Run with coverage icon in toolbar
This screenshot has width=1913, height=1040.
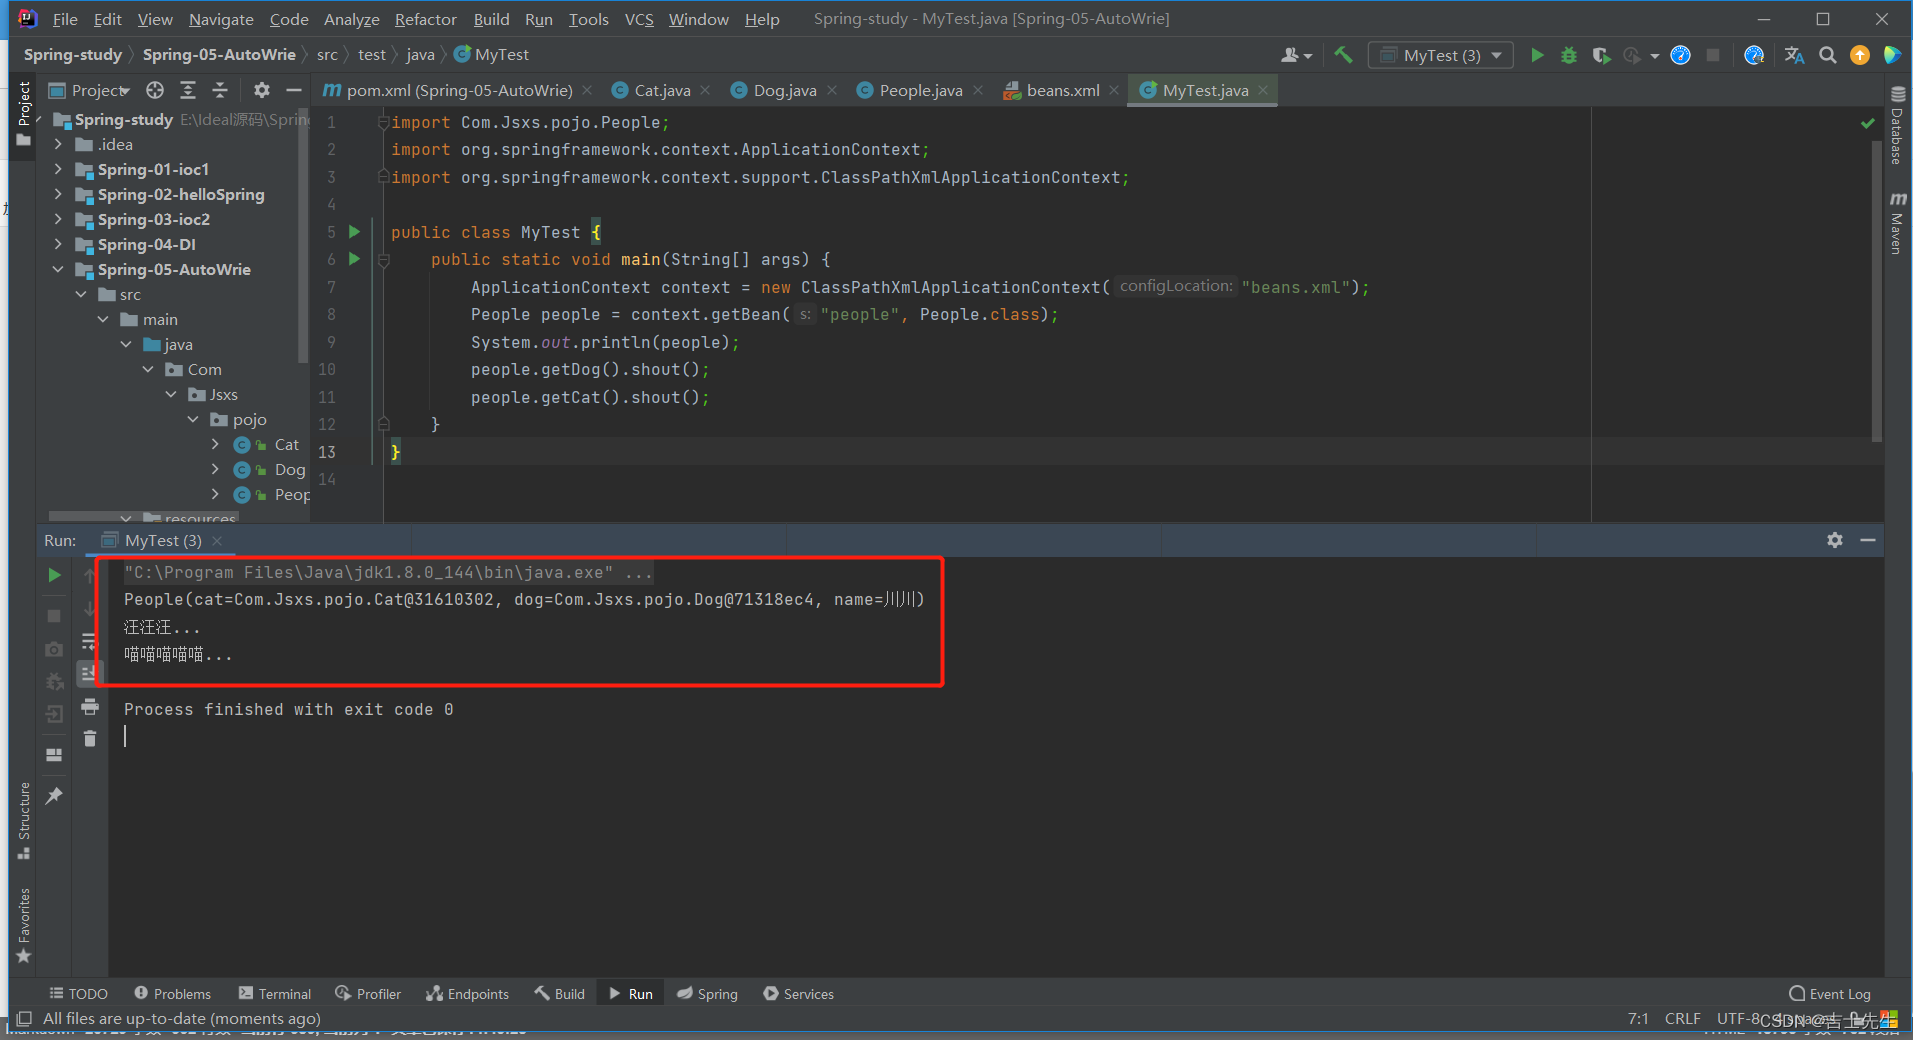coord(1601,55)
